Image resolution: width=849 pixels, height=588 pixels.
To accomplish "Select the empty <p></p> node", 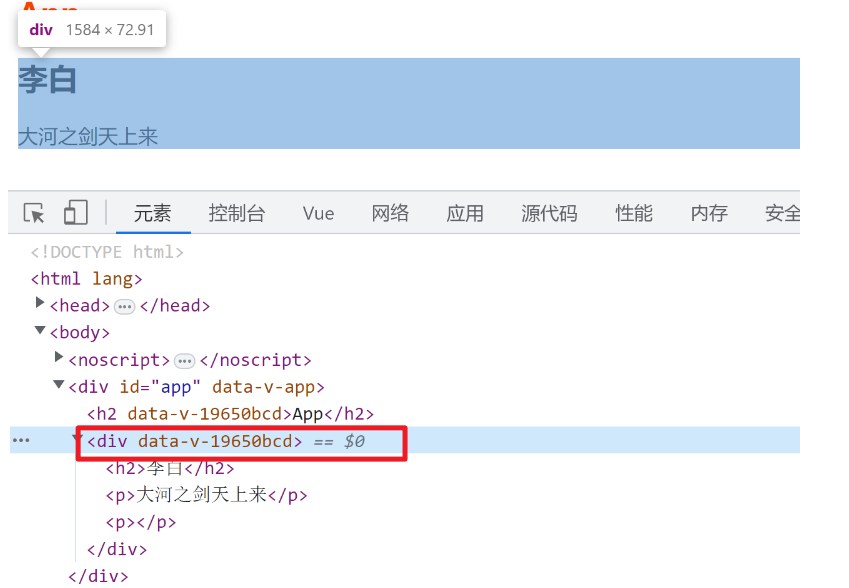I will tap(141, 522).
